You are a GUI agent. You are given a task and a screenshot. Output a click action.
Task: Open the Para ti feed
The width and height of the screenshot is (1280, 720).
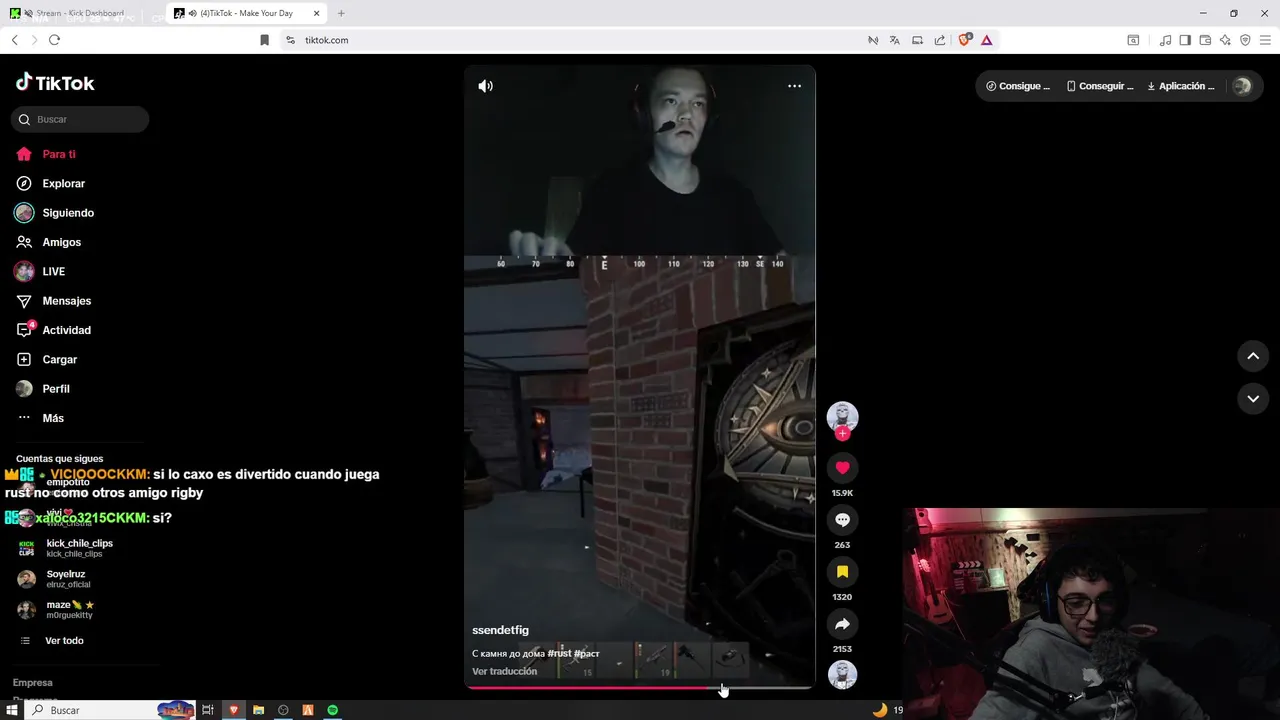point(58,154)
